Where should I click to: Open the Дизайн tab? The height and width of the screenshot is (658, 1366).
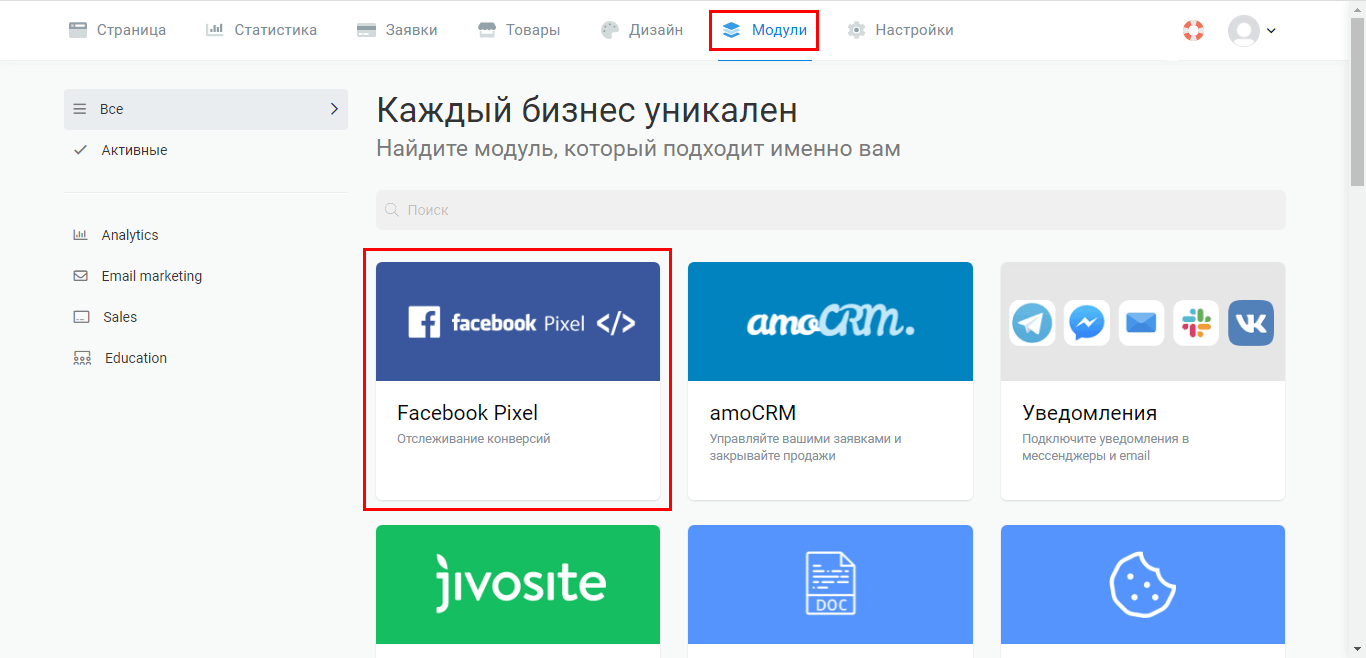tap(641, 30)
